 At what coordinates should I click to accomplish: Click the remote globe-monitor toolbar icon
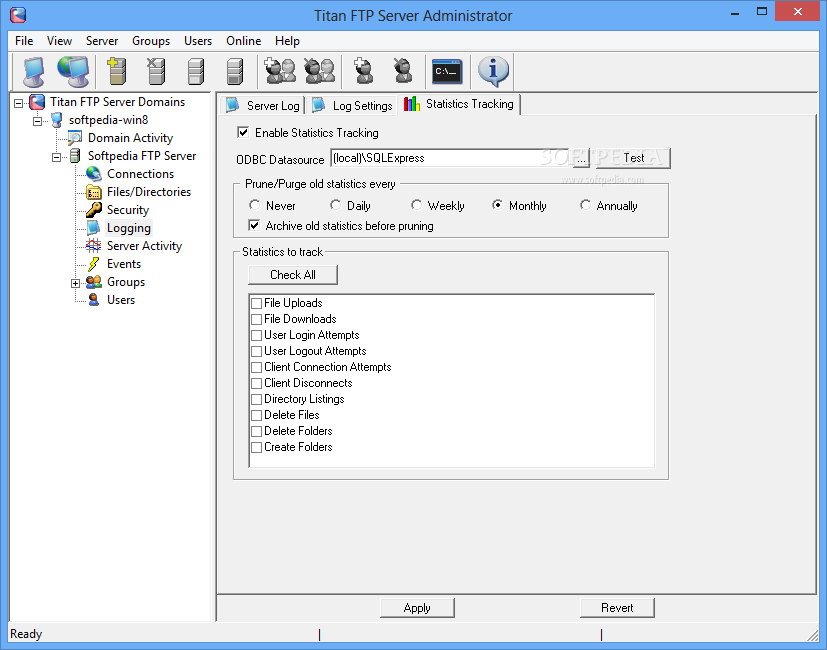73,71
